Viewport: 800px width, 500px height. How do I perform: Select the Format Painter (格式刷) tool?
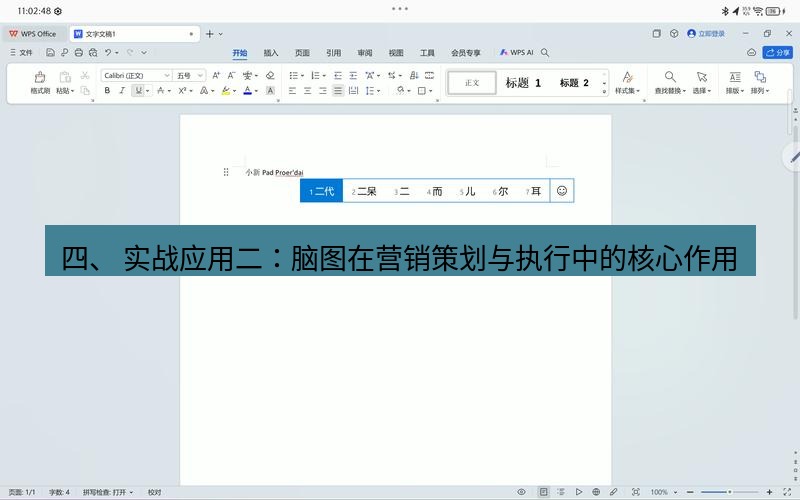(x=40, y=83)
